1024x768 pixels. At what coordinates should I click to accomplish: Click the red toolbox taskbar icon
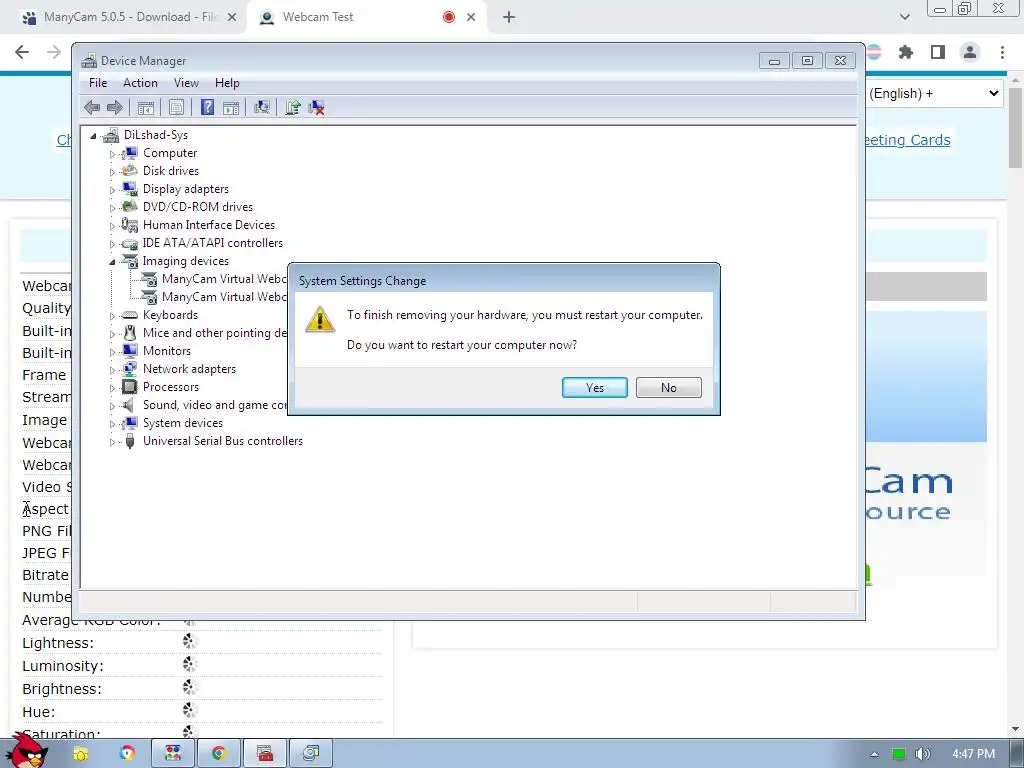click(264, 754)
